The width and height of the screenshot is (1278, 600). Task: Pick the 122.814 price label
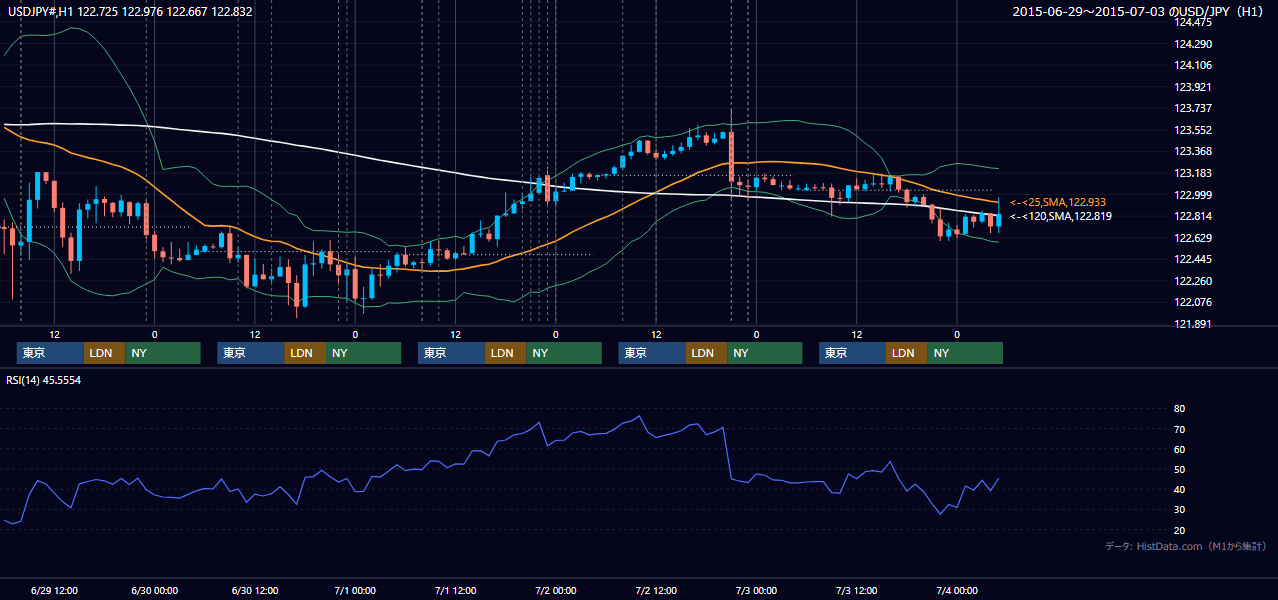(1195, 216)
